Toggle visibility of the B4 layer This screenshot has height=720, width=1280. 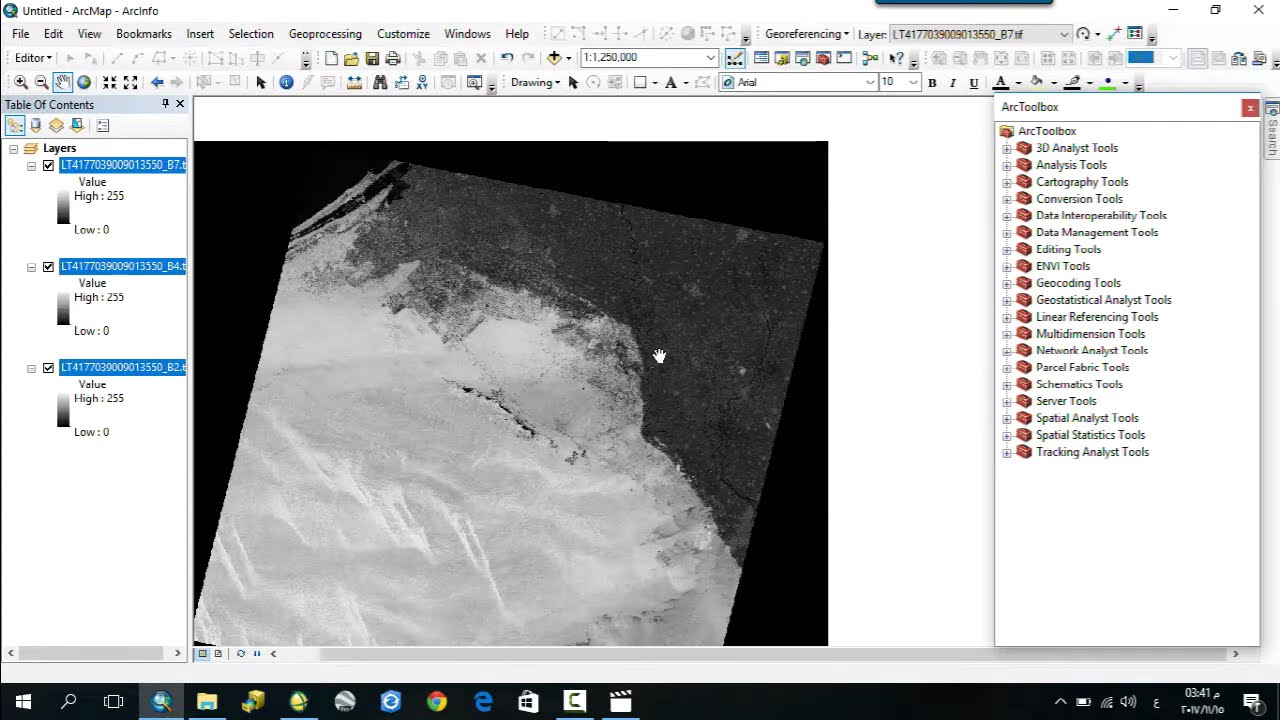click(48, 267)
